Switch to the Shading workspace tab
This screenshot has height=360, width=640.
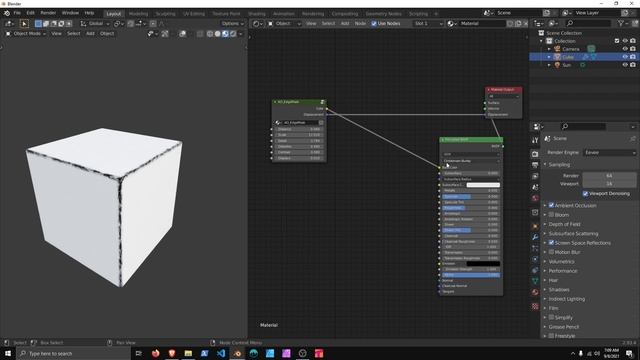point(257,13)
